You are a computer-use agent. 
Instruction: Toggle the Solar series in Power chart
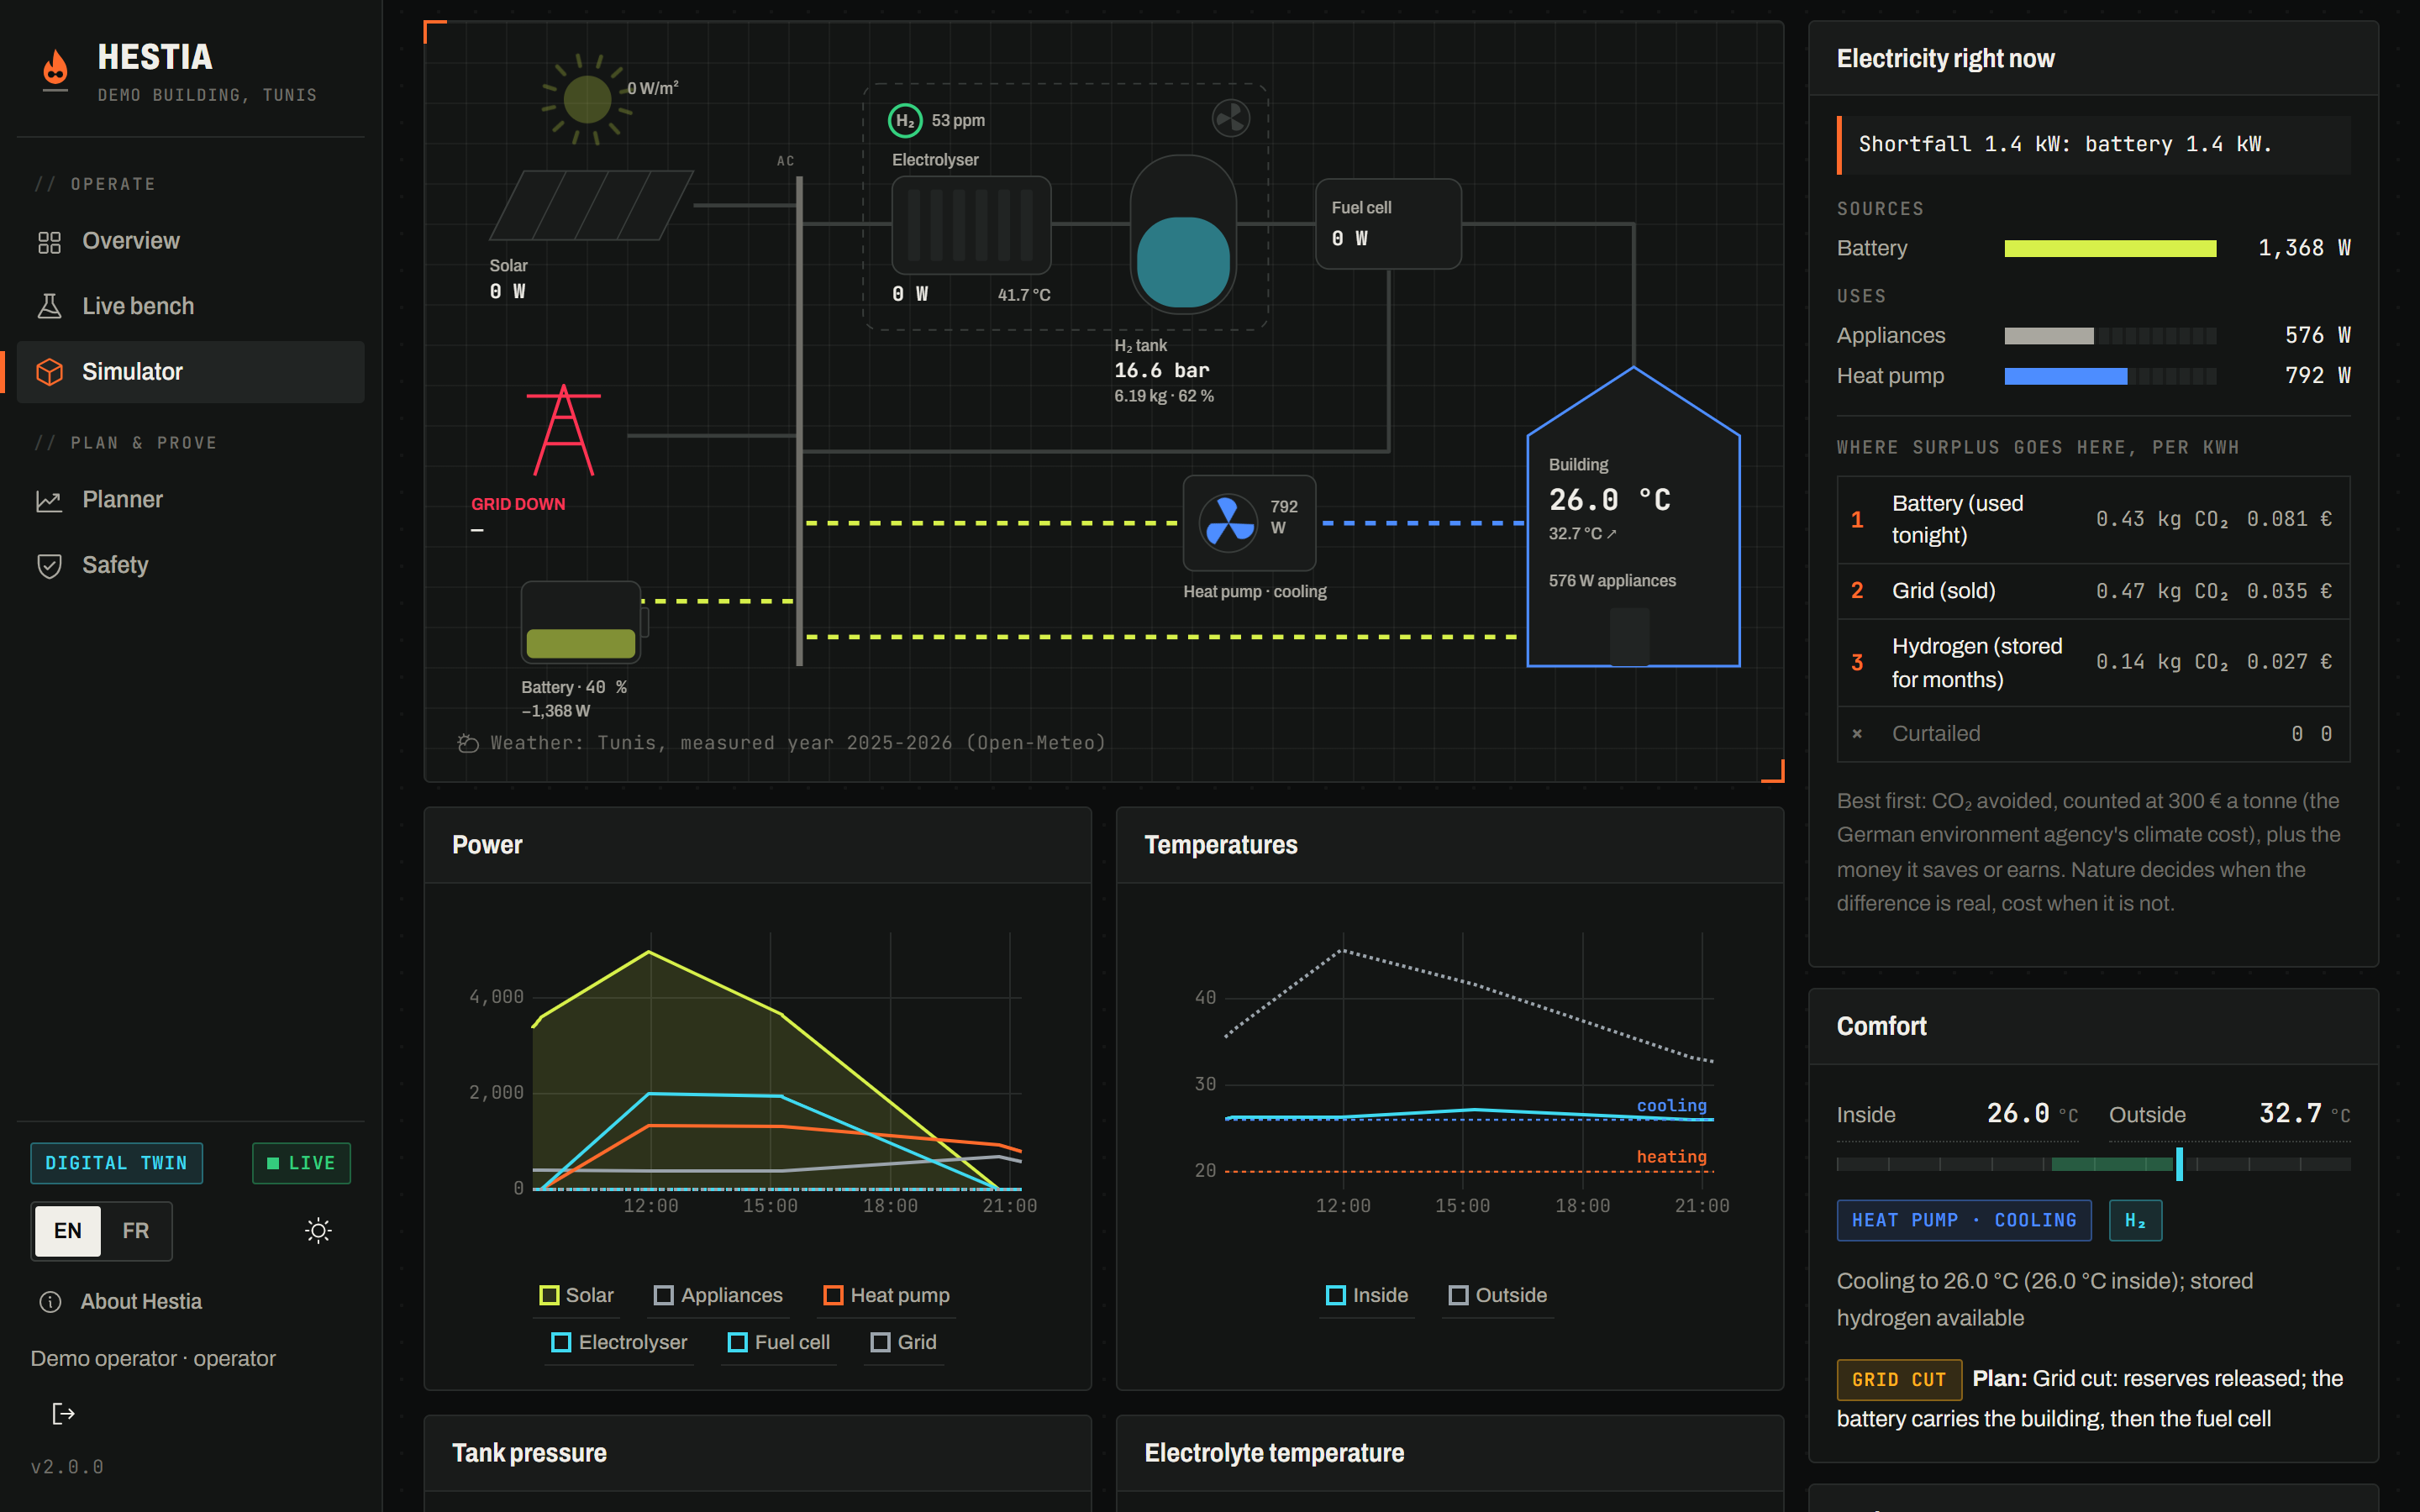pos(577,1295)
